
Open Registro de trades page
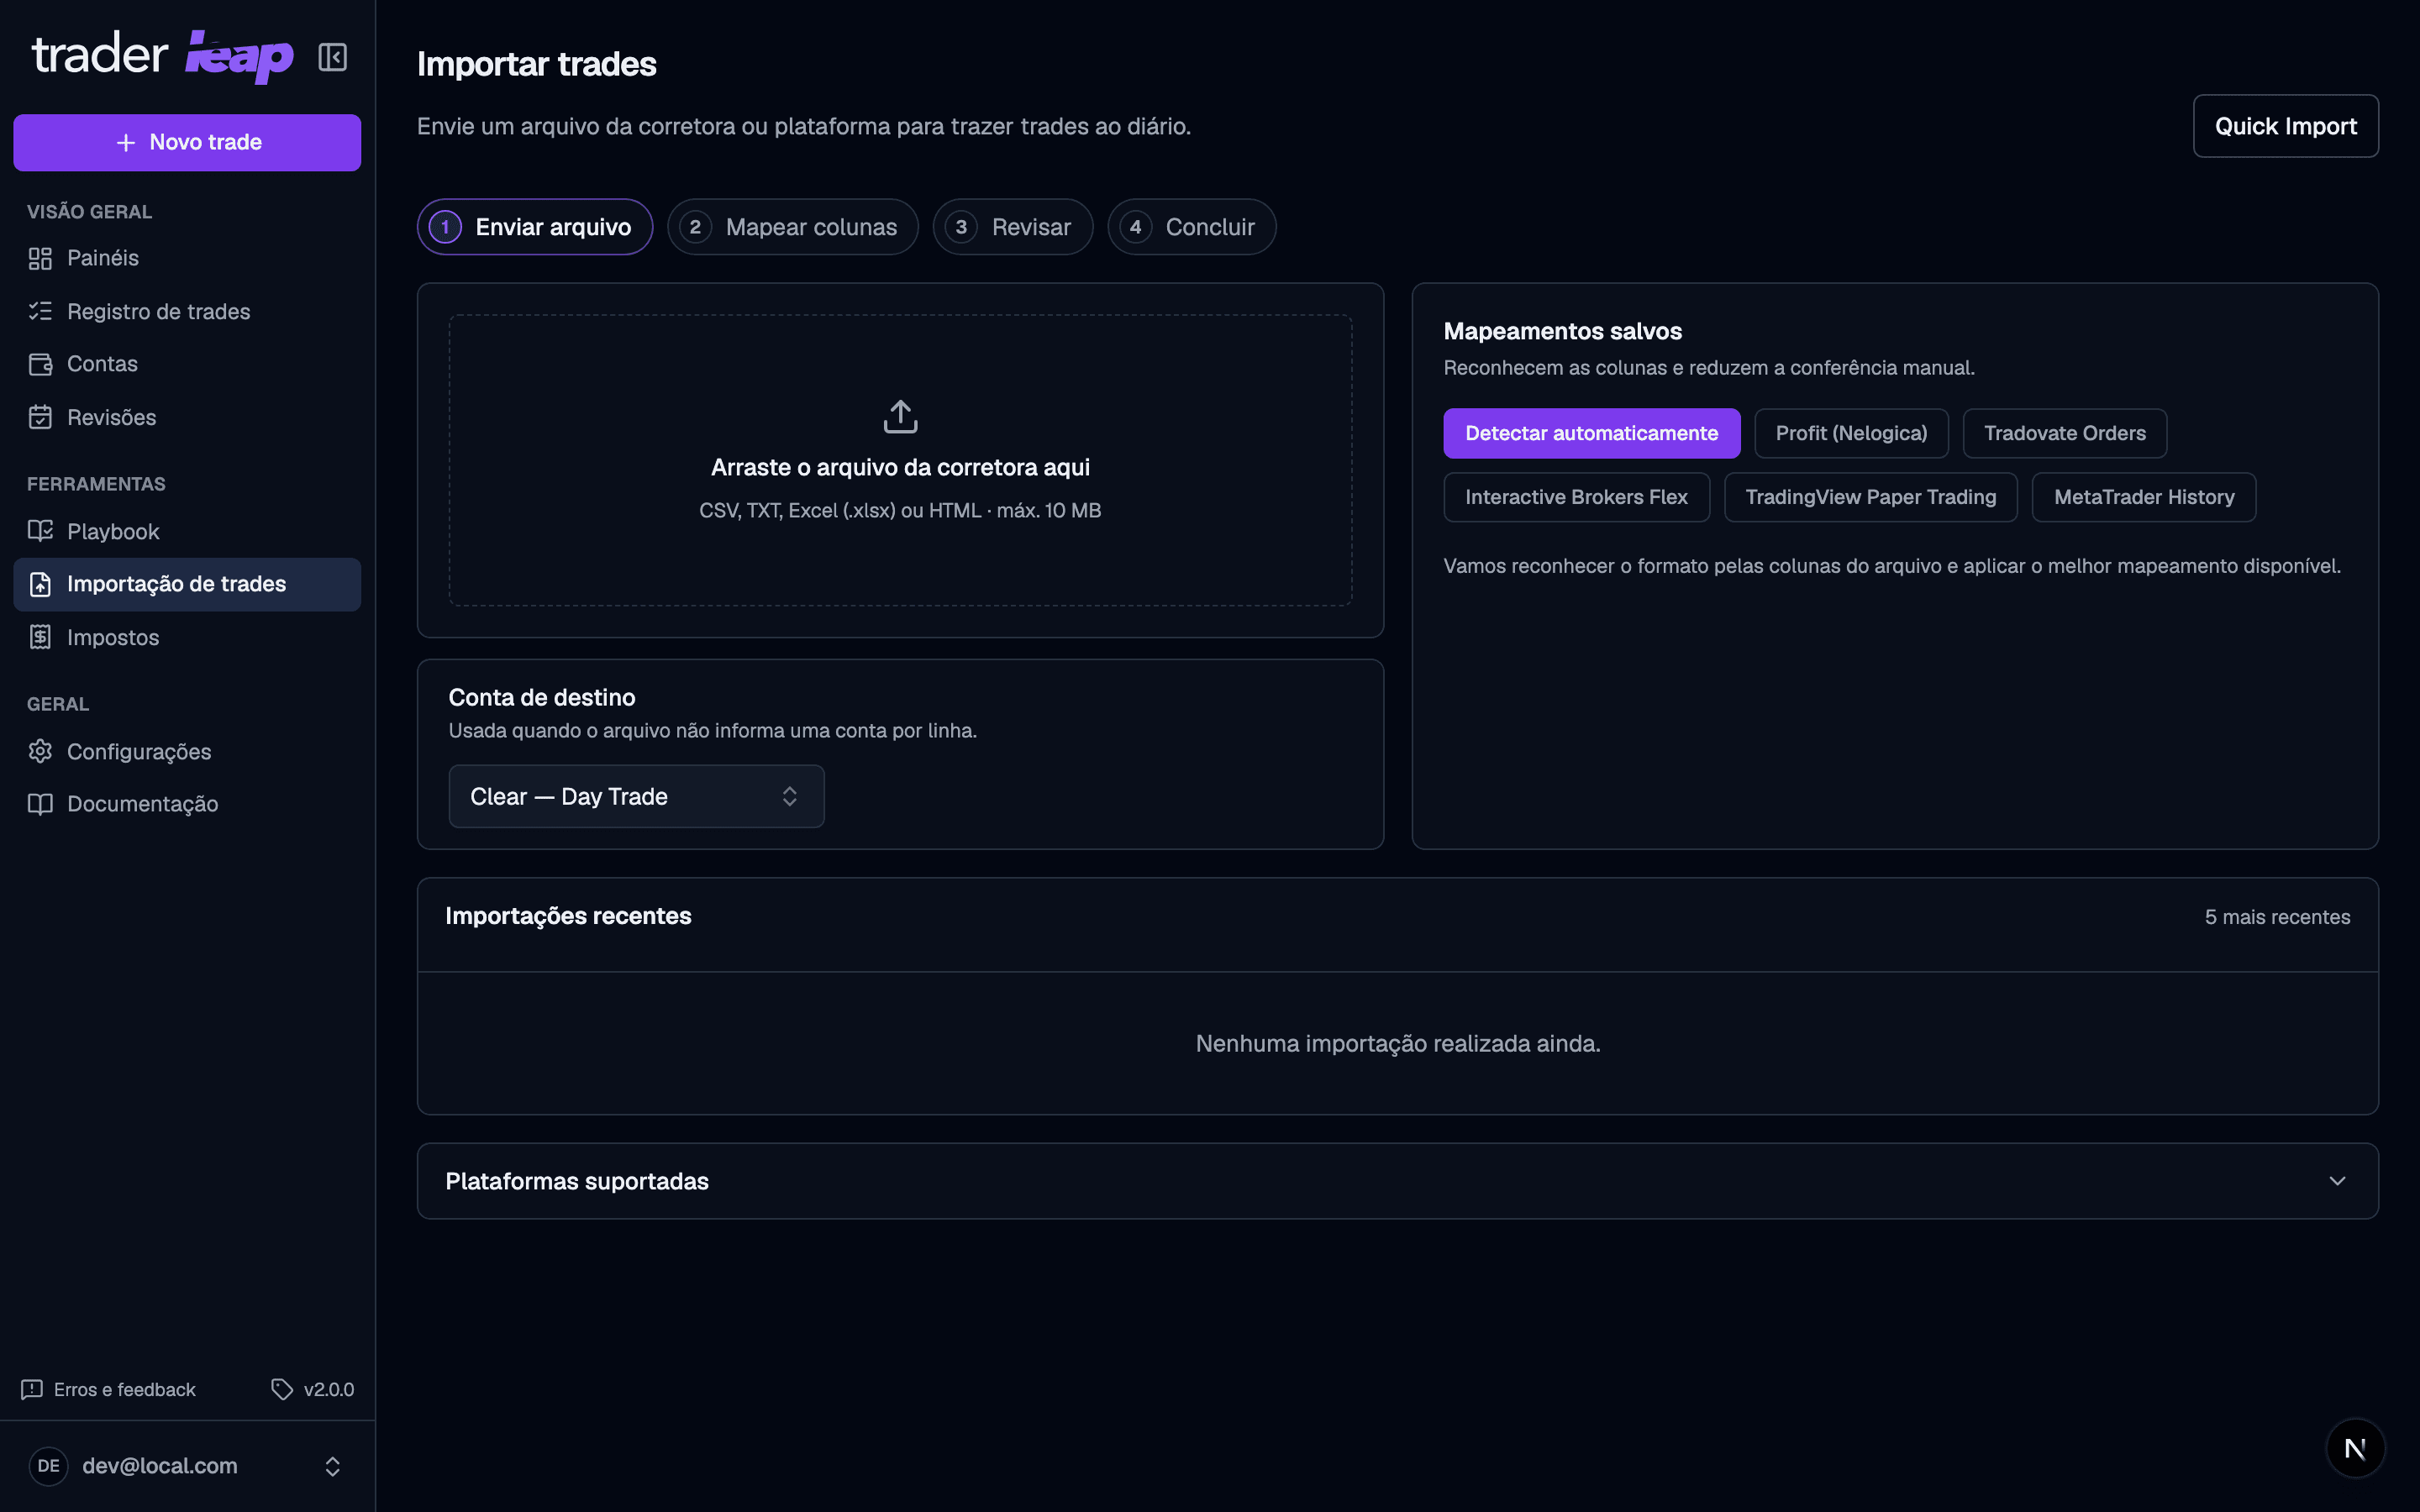point(187,311)
